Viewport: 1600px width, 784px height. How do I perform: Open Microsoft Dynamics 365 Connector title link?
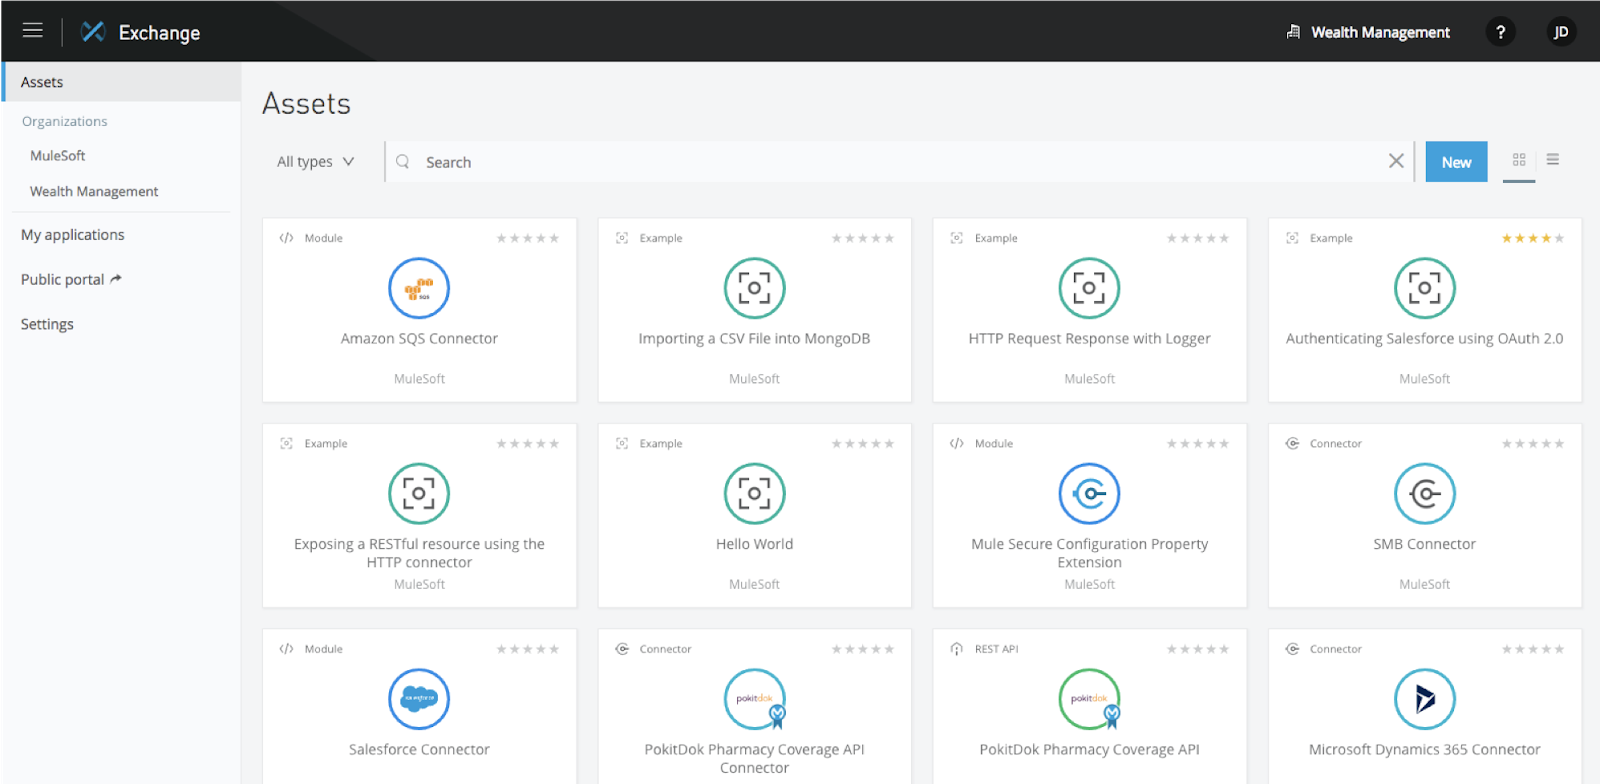pyautogui.click(x=1424, y=749)
